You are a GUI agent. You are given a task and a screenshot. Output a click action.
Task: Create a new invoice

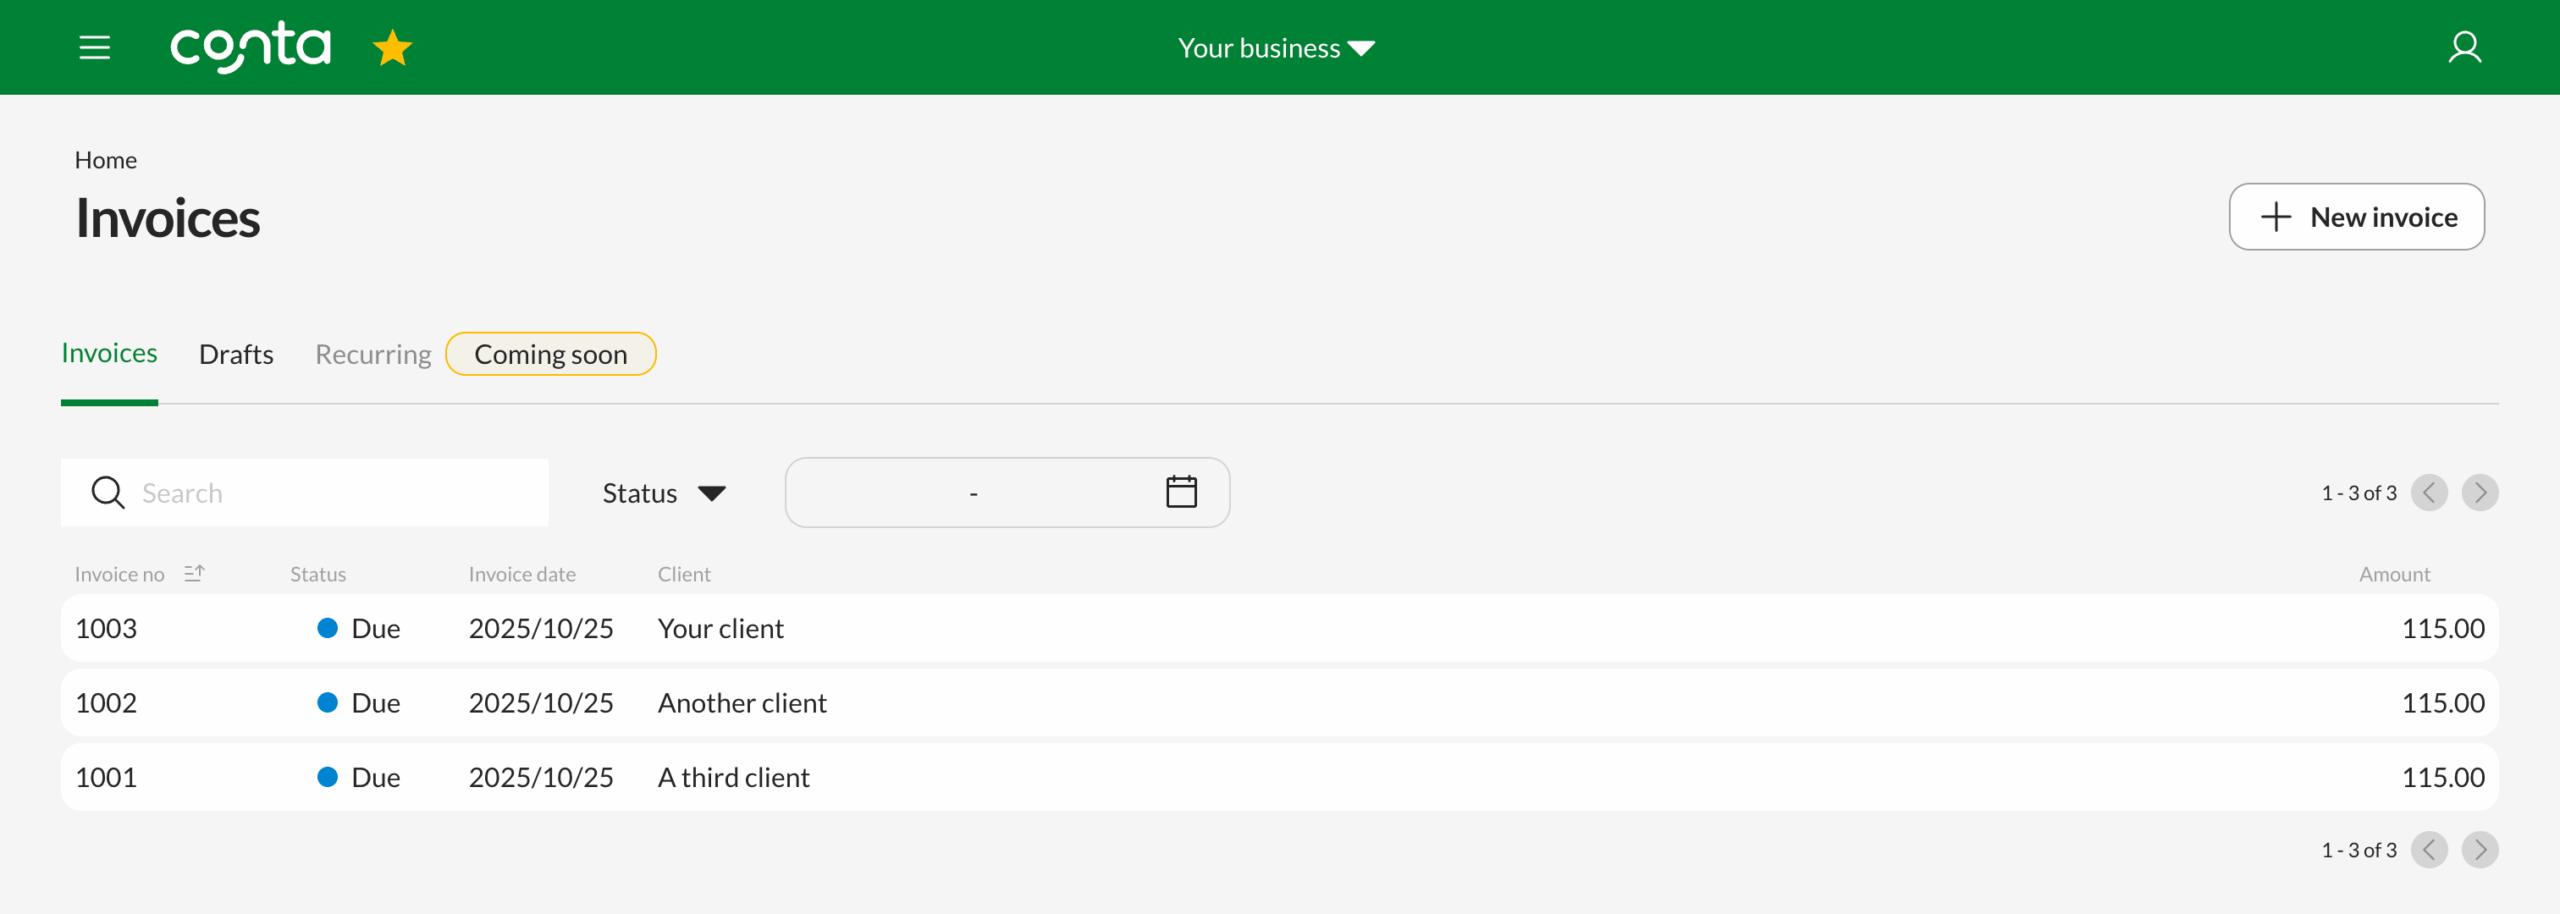(x=2357, y=217)
